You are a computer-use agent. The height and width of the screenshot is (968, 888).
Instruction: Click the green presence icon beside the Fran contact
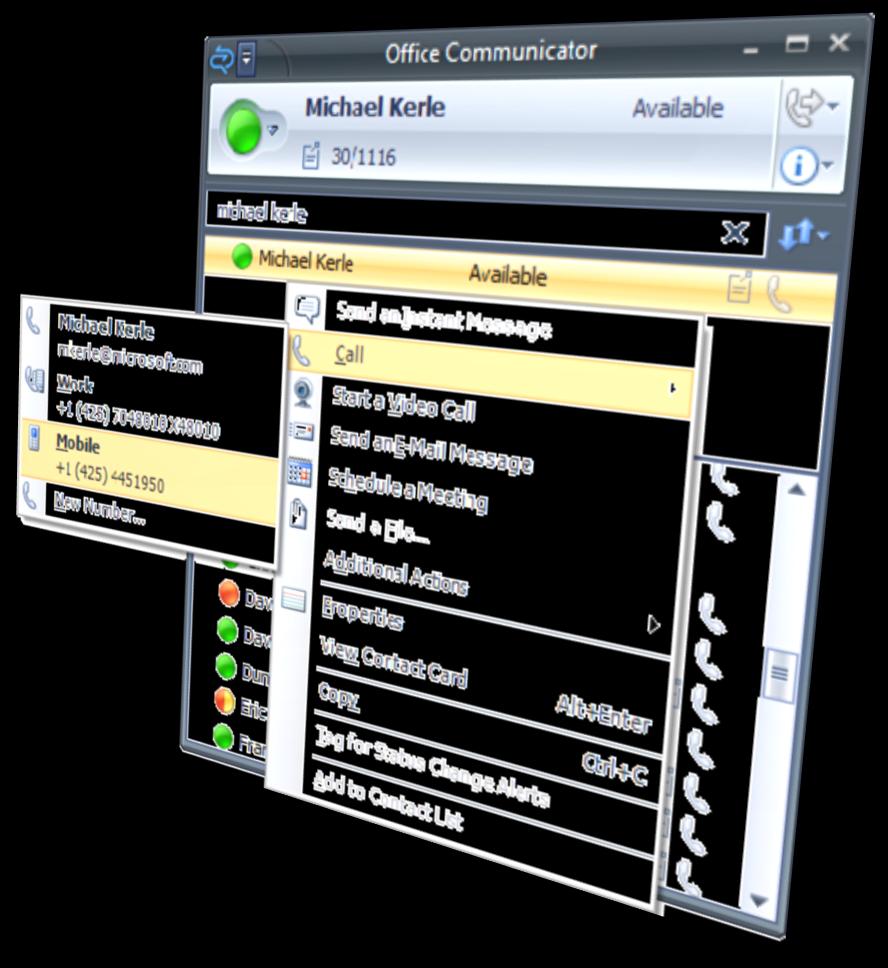click(223, 736)
